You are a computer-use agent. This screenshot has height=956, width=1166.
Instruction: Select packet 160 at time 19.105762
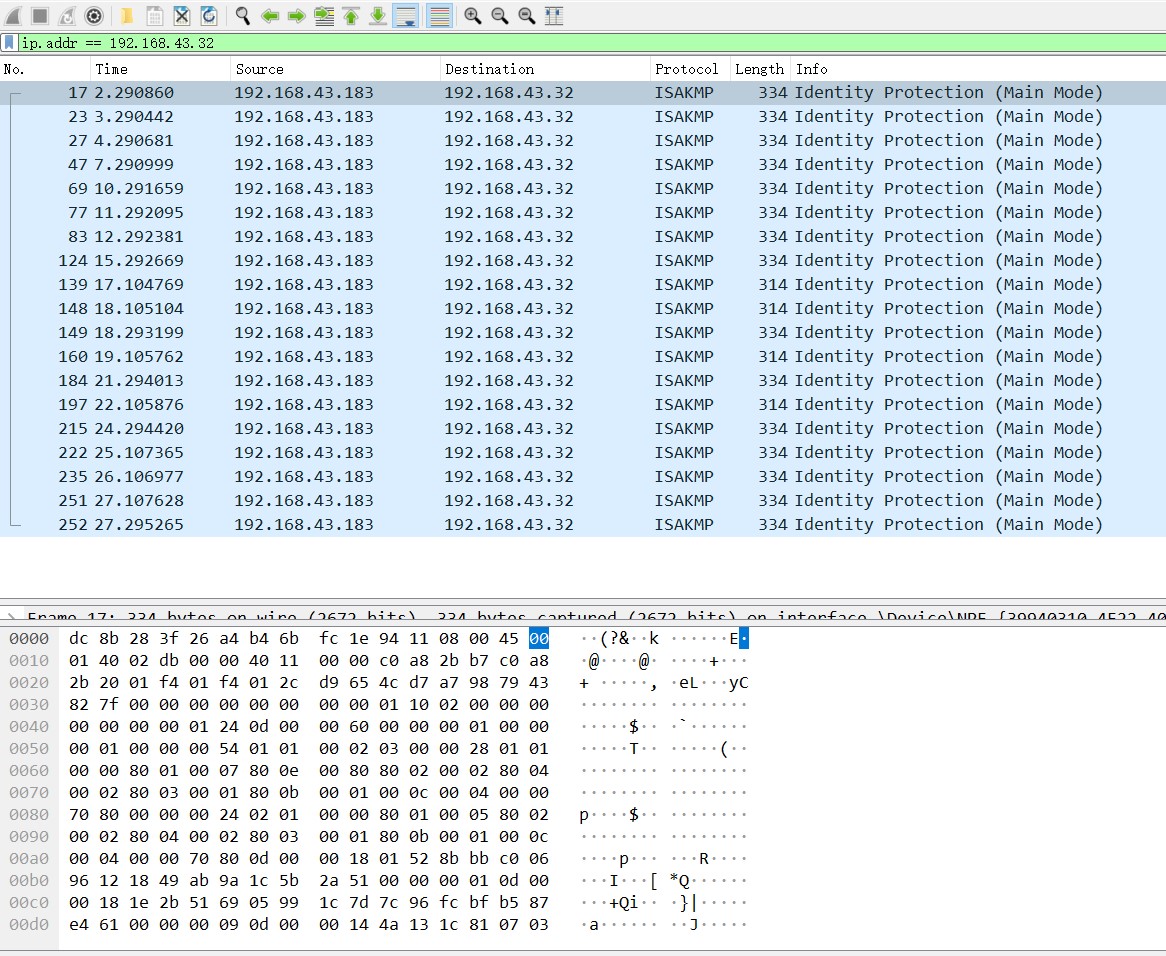click(583, 357)
